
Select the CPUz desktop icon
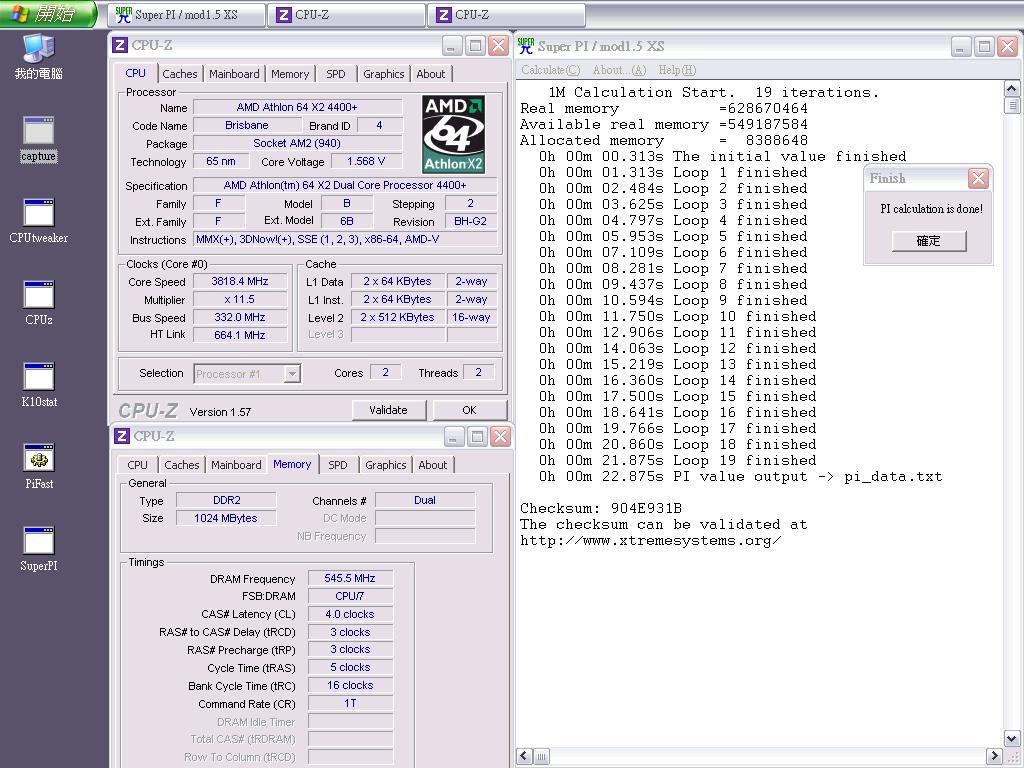pos(39,302)
